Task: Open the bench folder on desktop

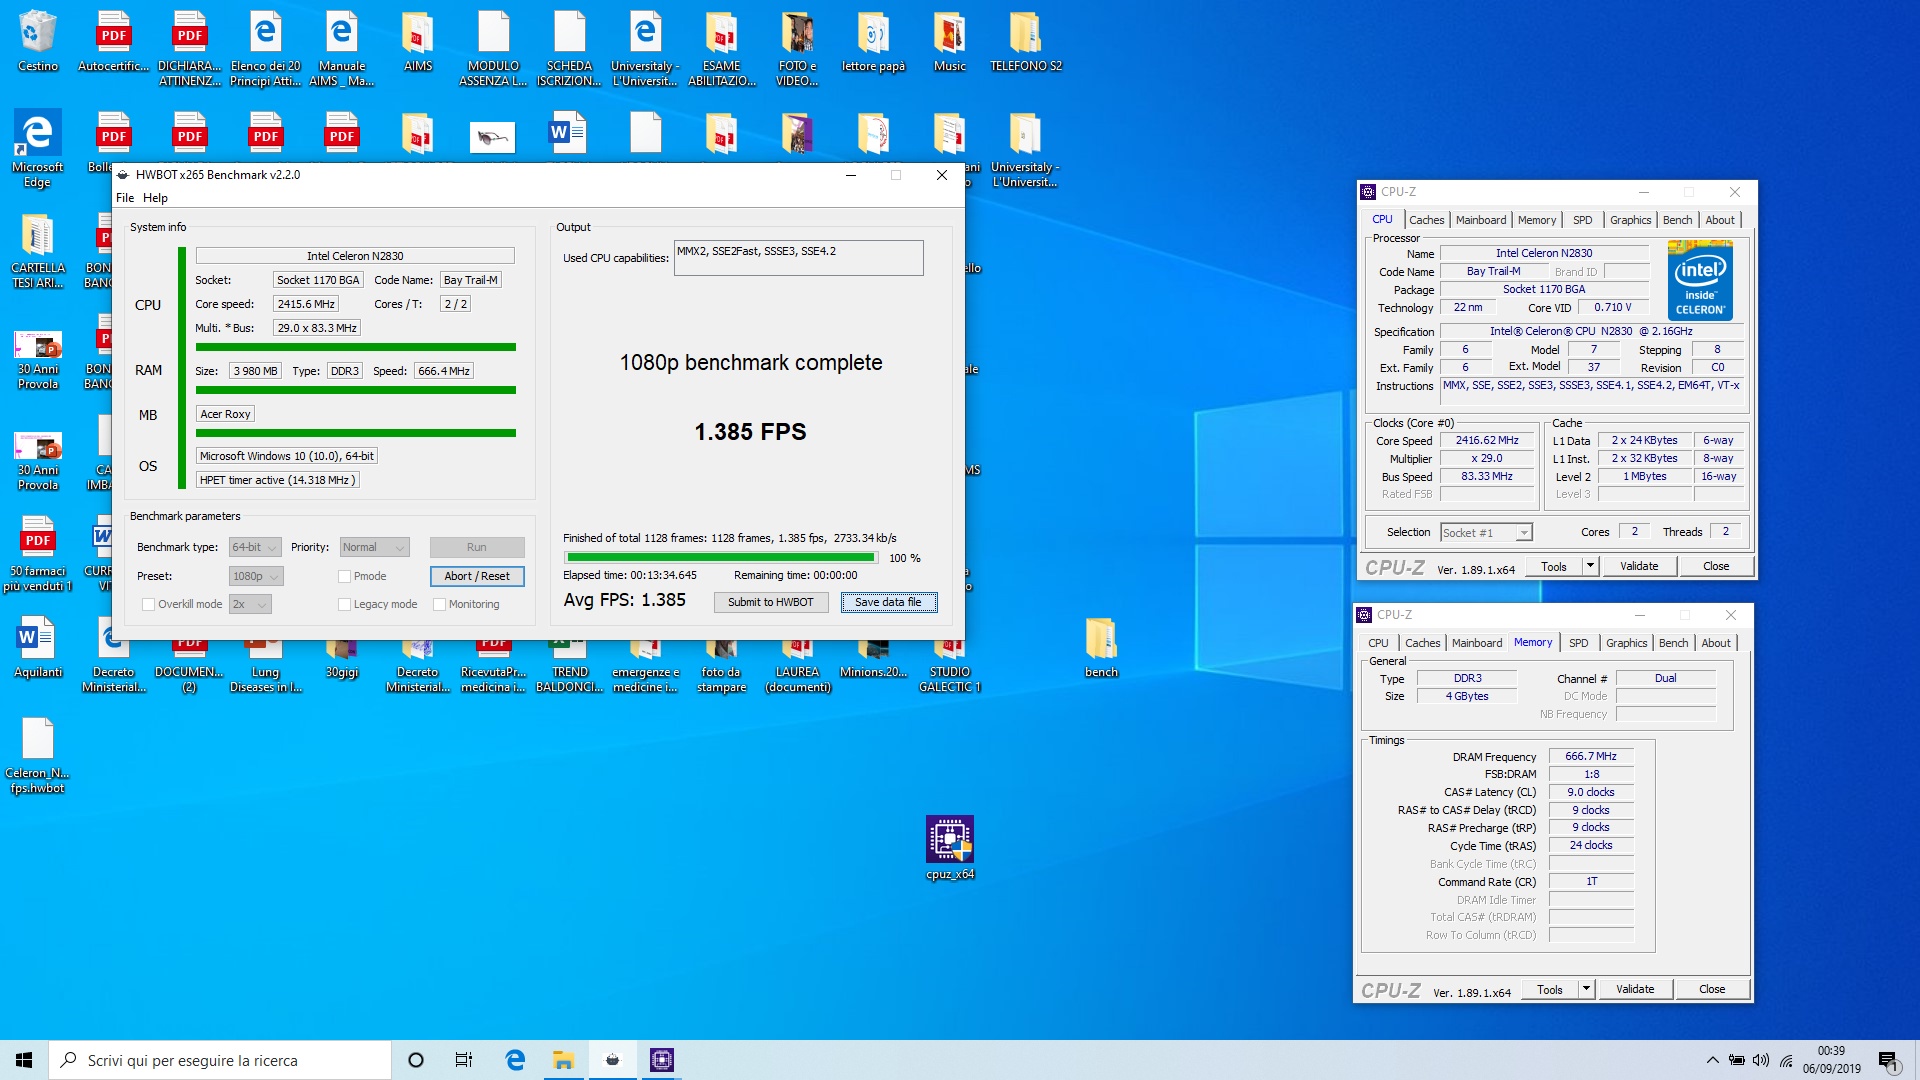Action: 1101,647
